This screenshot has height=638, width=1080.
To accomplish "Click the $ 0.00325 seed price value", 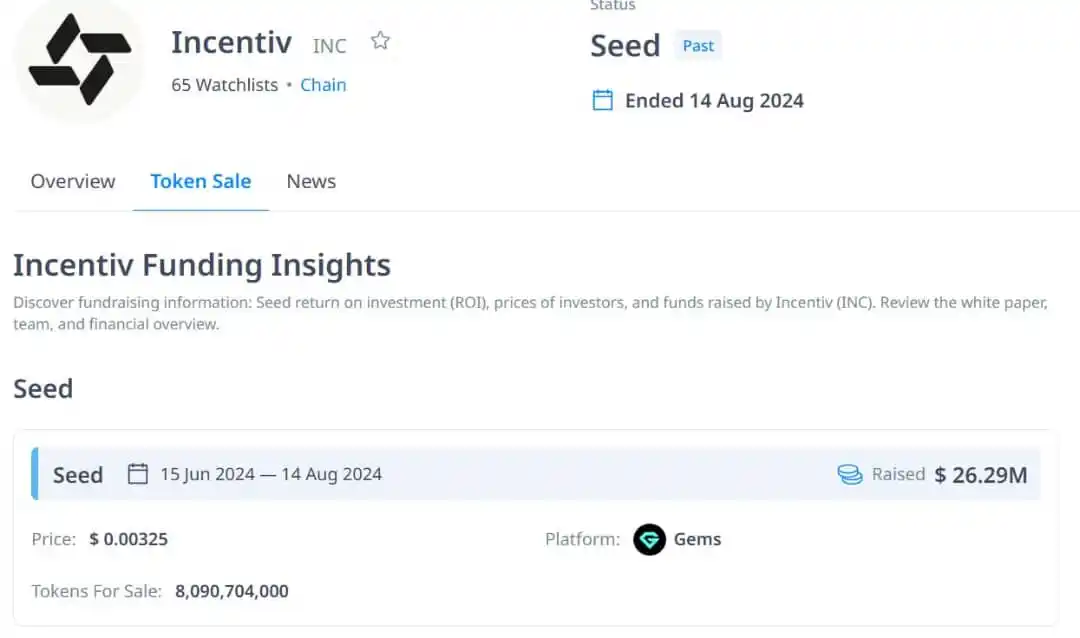I will coord(129,539).
